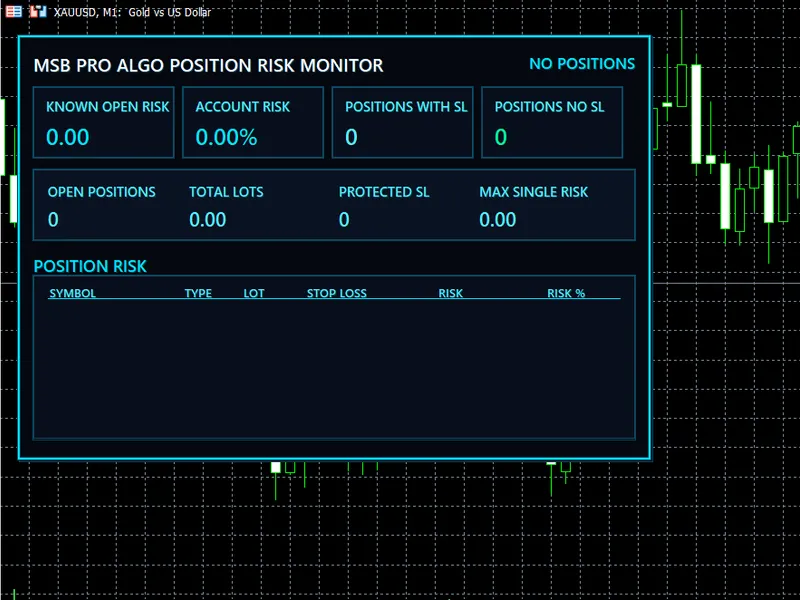Select the MSB PRO ALGO POSITION RISK MONITOR title
This screenshot has width=800, height=600.
[208, 66]
